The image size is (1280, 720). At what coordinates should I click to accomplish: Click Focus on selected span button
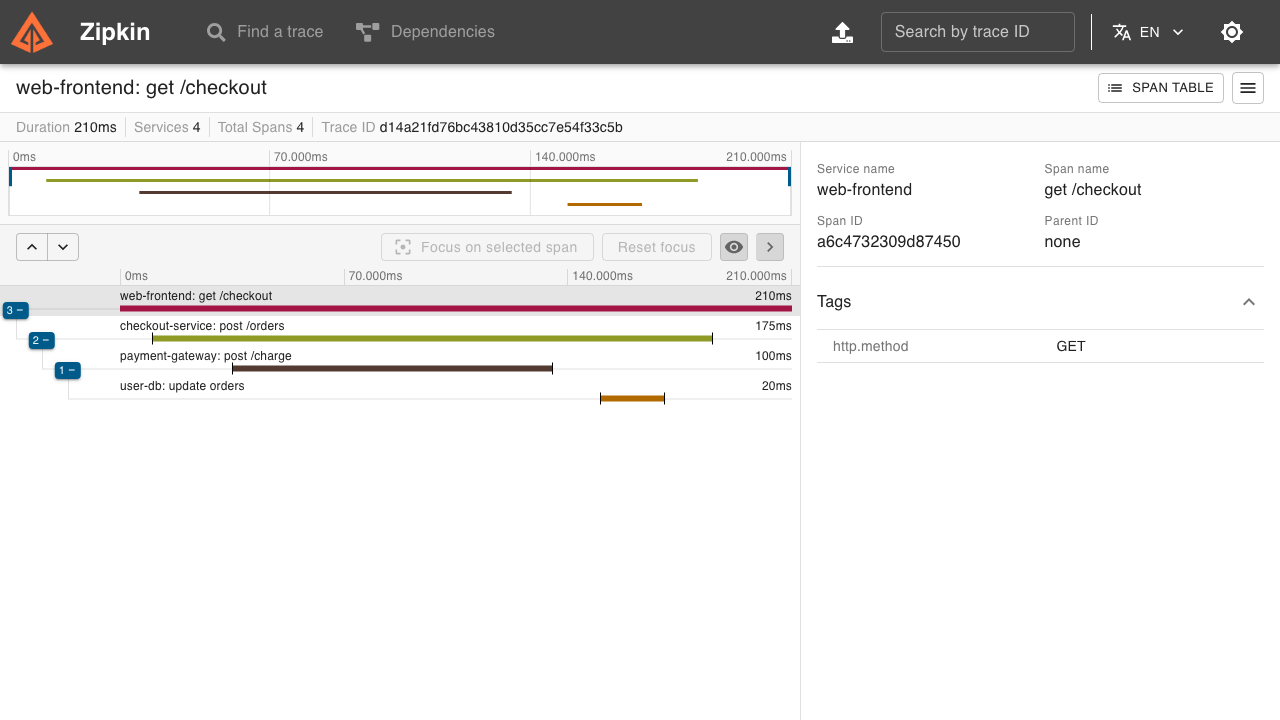click(x=487, y=247)
